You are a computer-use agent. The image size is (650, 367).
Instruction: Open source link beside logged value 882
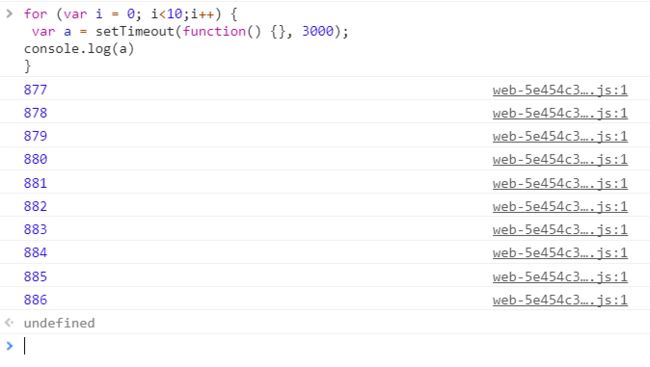click(560, 207)
